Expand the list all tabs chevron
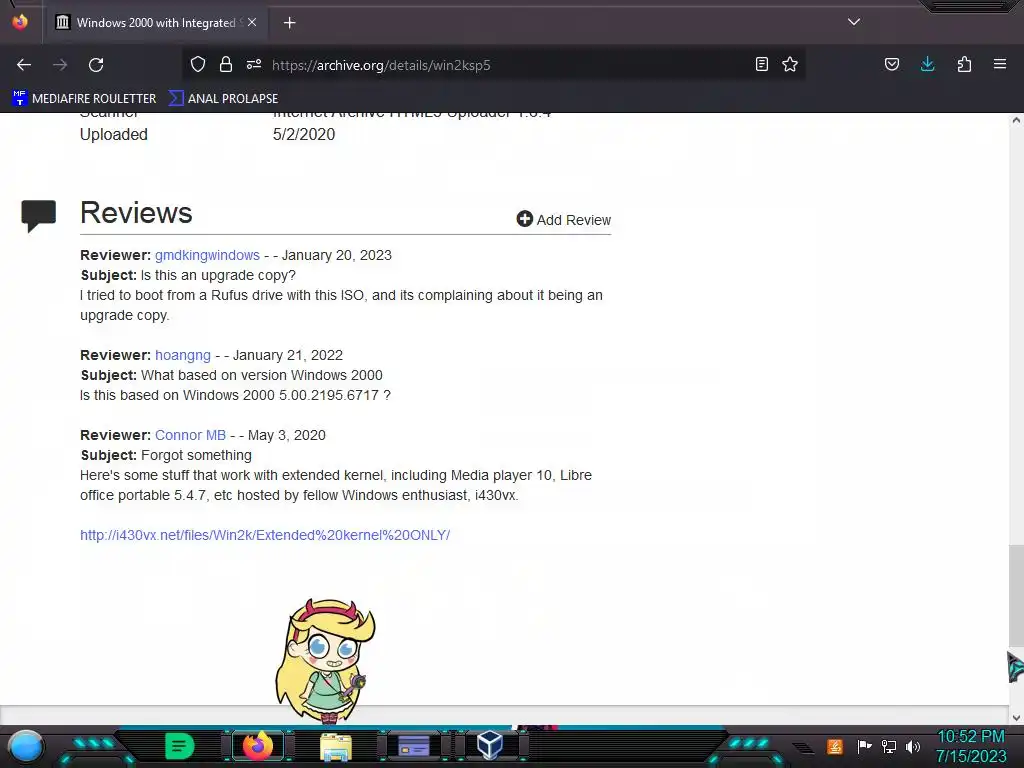Screen dimensions: 1024x768 click(x=854, y=22)
